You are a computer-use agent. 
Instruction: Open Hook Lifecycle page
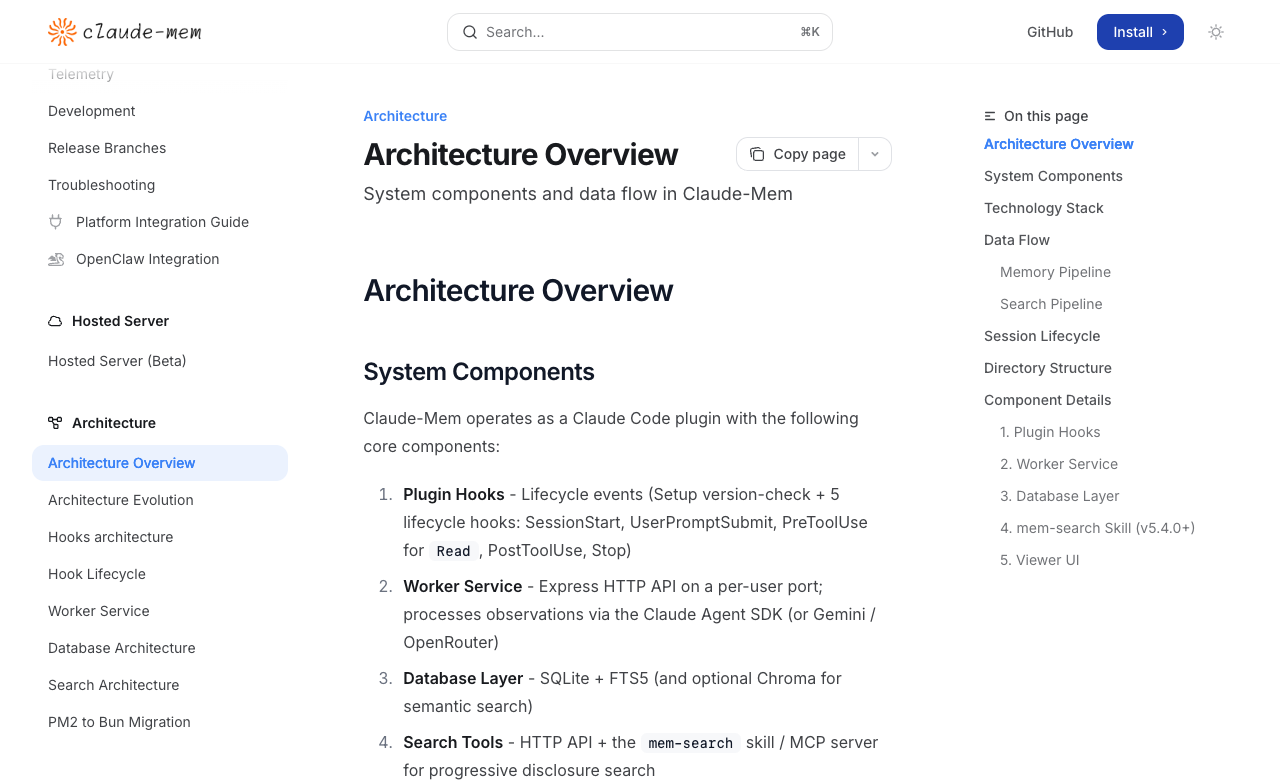[x=97, y=574]
